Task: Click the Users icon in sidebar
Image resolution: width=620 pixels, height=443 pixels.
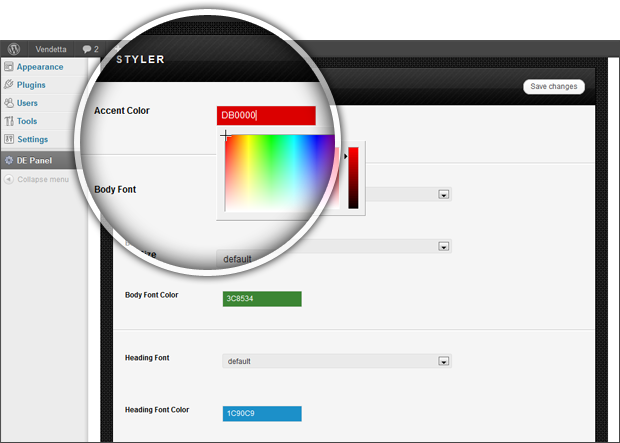Action: pos(9,103)
